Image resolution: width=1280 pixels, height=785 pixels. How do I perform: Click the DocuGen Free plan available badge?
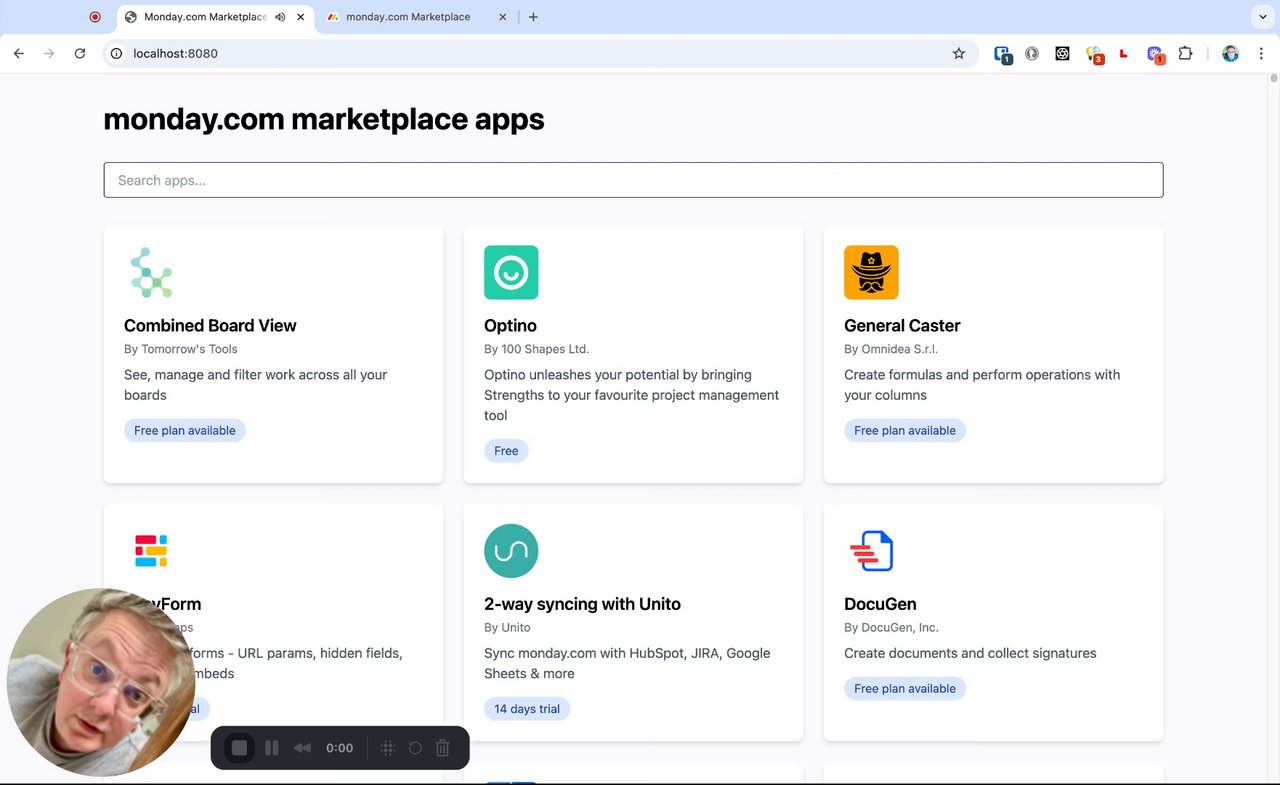tap(904, 689)
